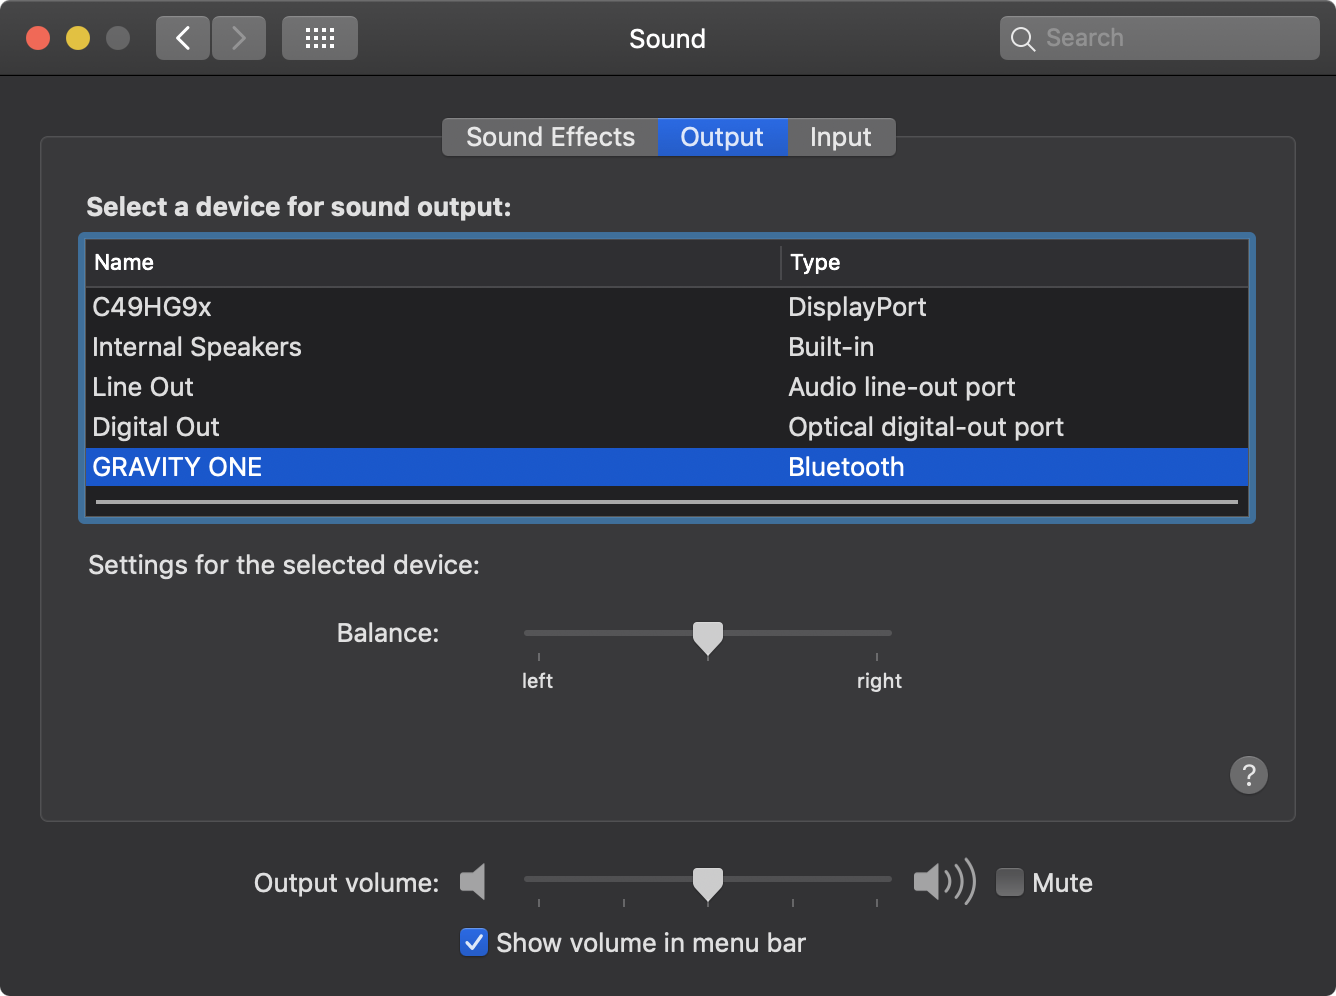Click the Balance slider thumb

(708, 638)
